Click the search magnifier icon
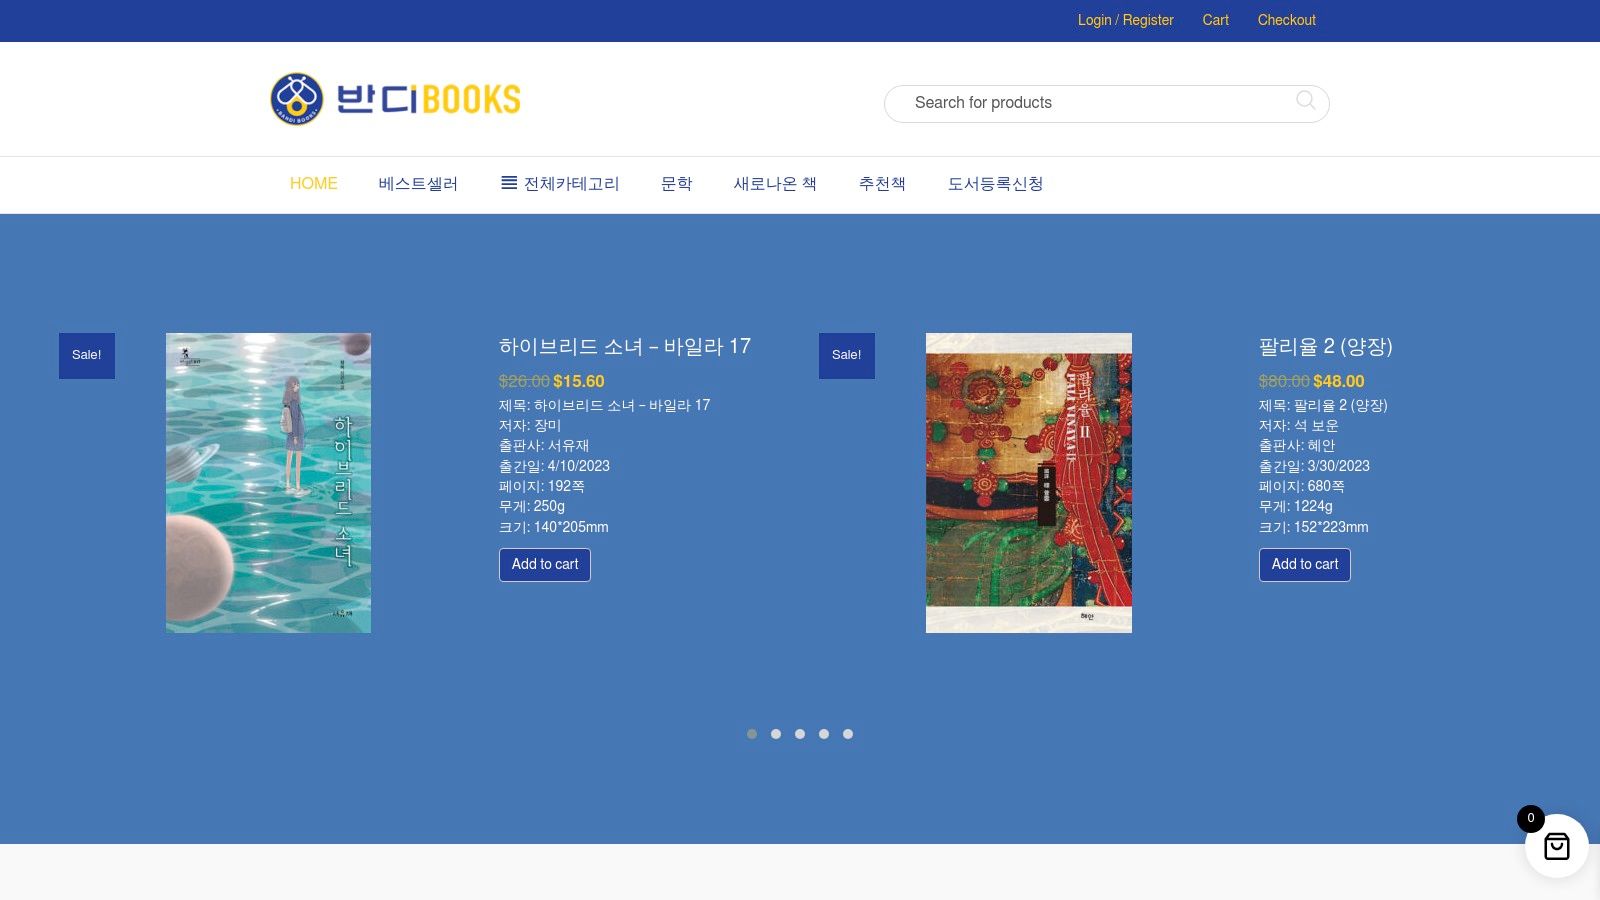The image size is (1600, 900). (1306, 100)
